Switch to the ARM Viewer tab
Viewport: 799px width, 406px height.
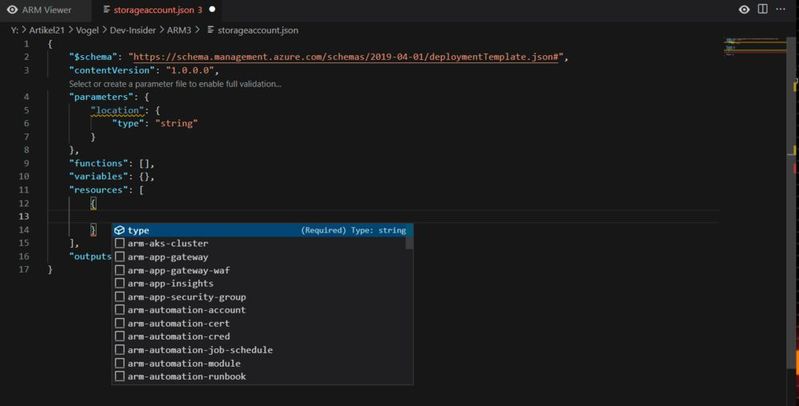point(50,9)
